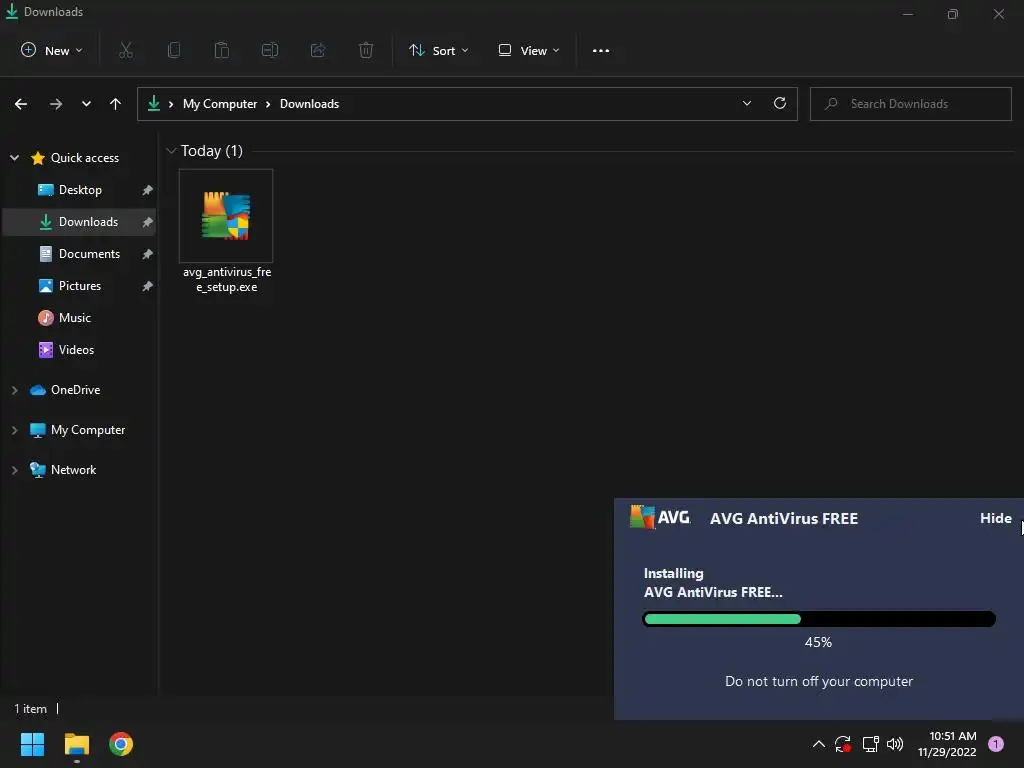Open the Windows Start menu
Viewport: 1024px width, 768px height.
pos(32,744)
